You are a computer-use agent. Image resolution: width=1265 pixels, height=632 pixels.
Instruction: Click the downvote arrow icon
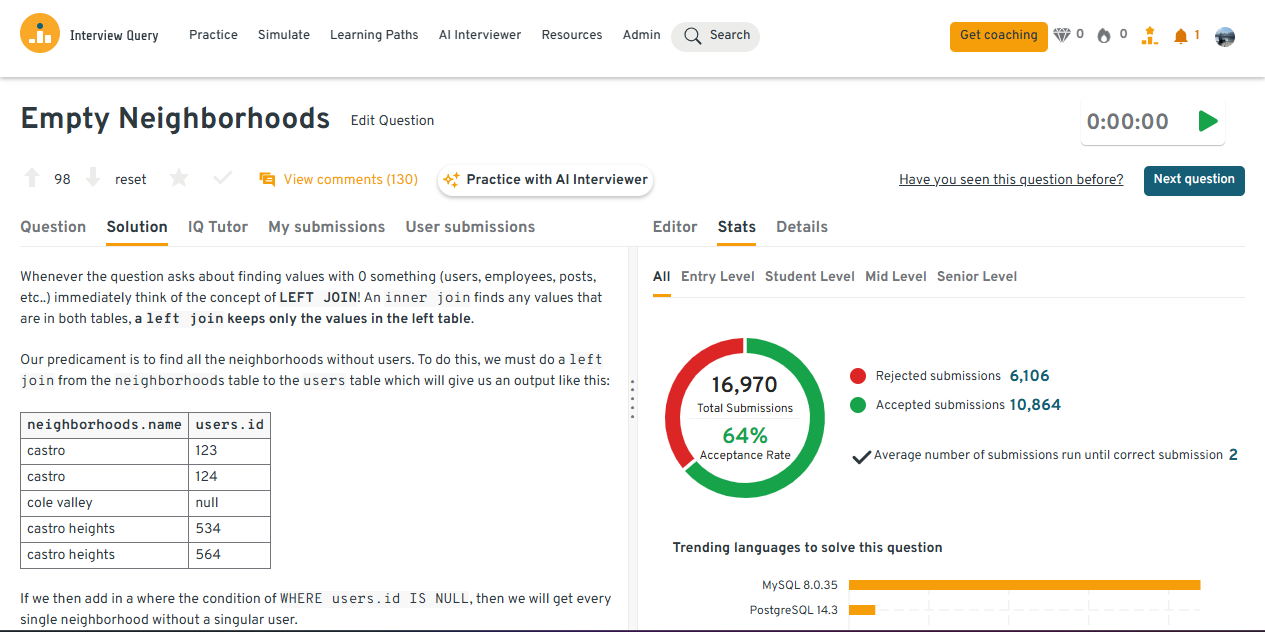pyautogui.click(x=93, y=179)
